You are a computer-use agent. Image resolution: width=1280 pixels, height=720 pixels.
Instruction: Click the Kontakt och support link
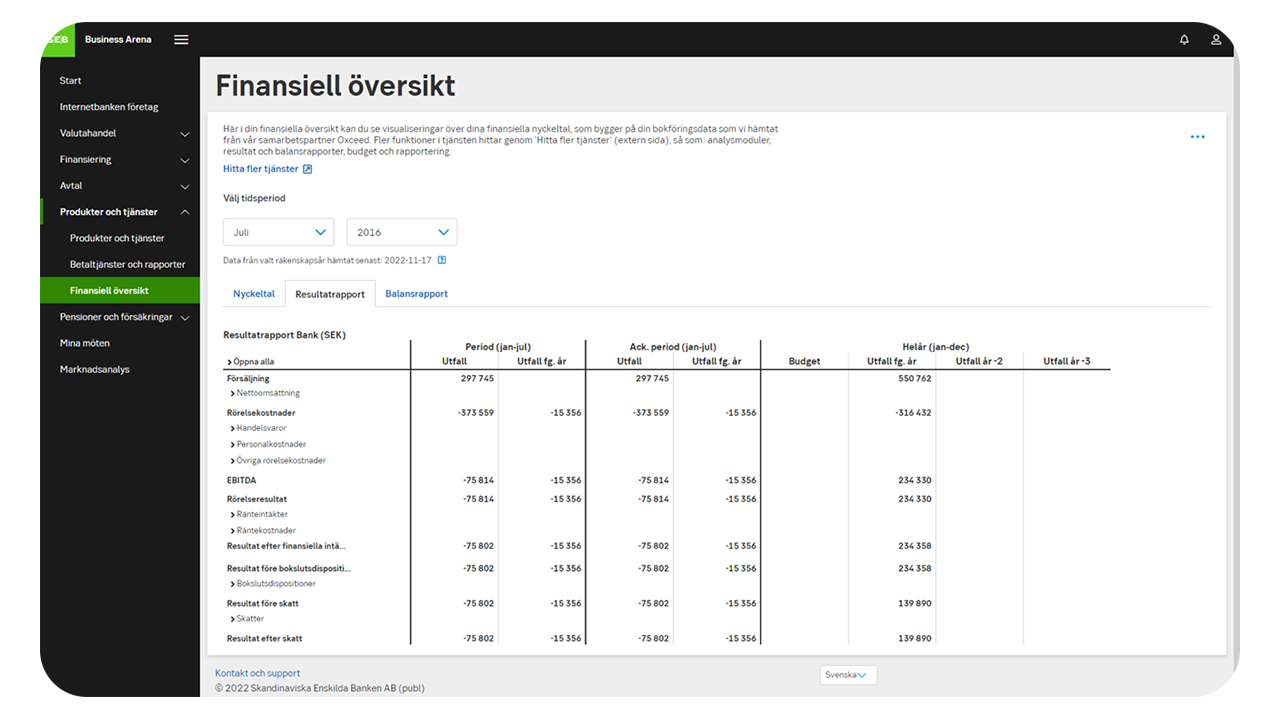[257, 673]
